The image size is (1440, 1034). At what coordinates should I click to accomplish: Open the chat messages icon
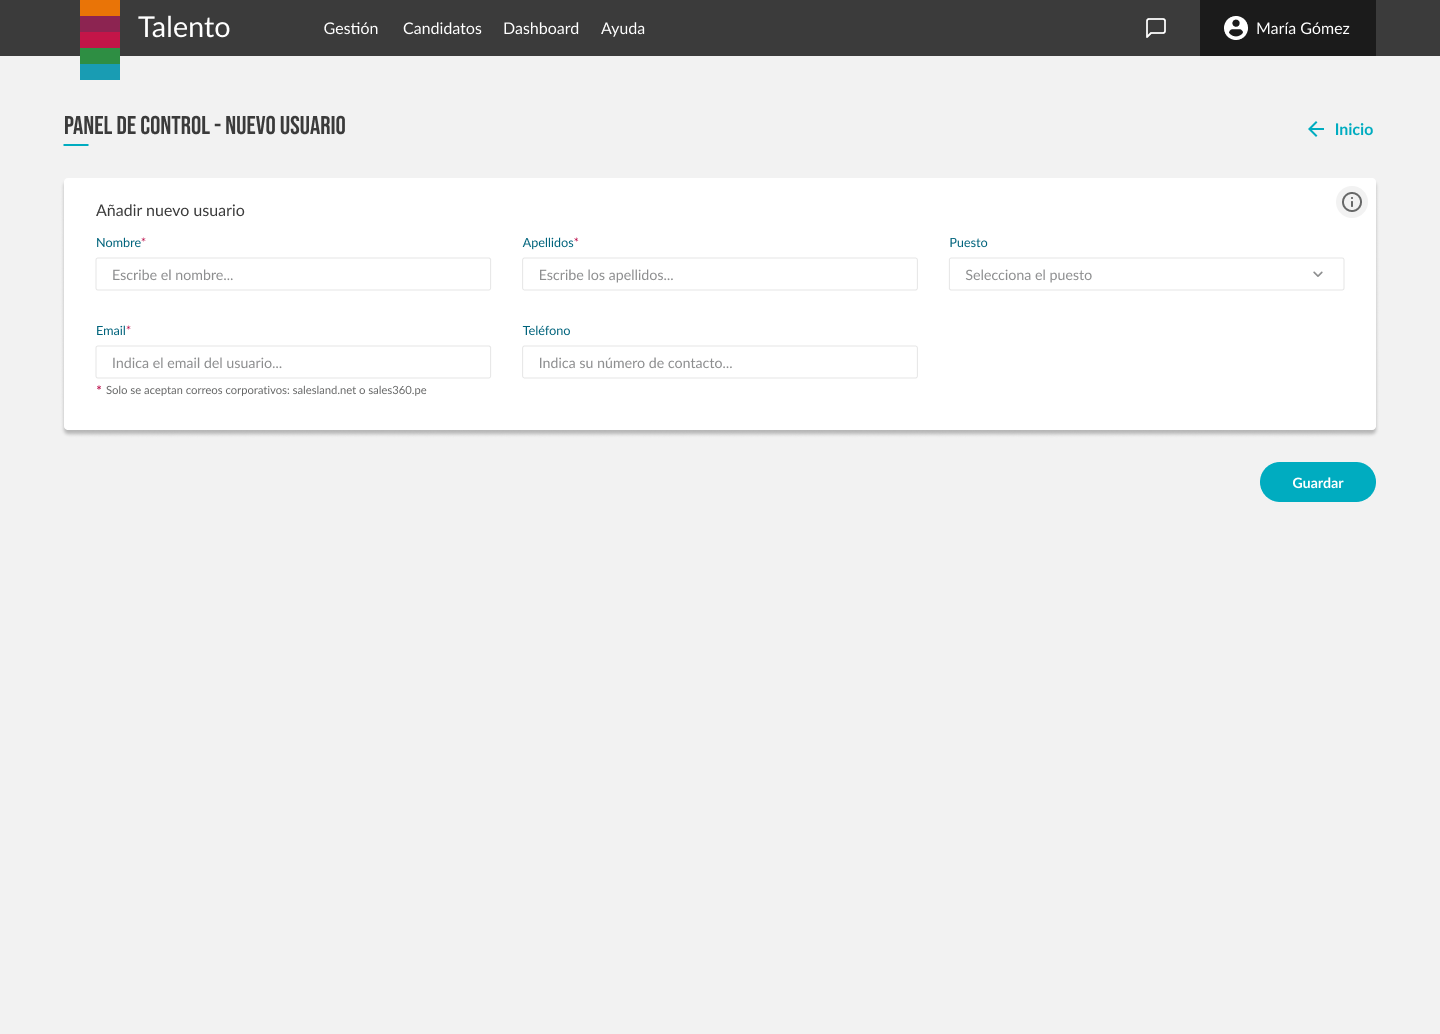(1156, 28)
